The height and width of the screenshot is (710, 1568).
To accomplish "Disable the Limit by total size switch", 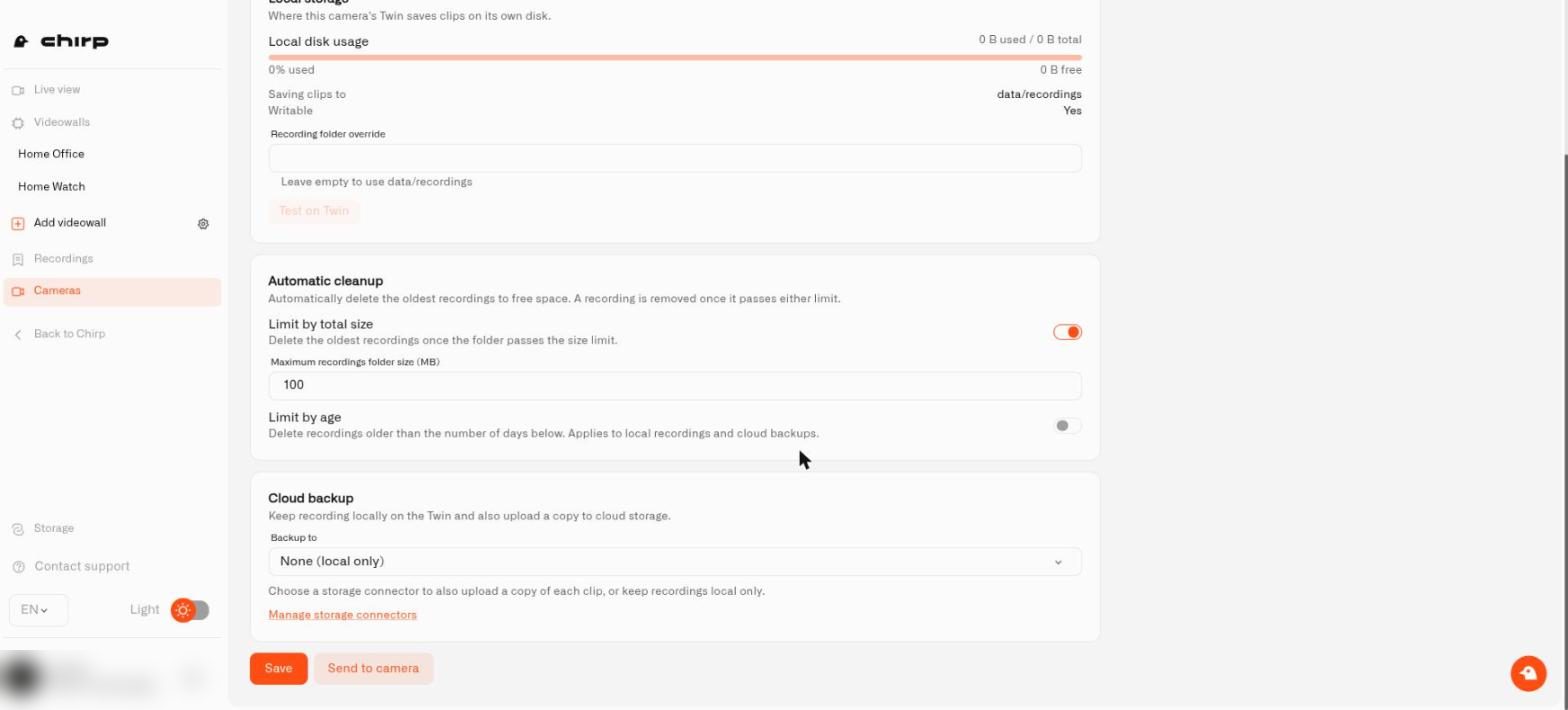I will tap(1067, 332).
